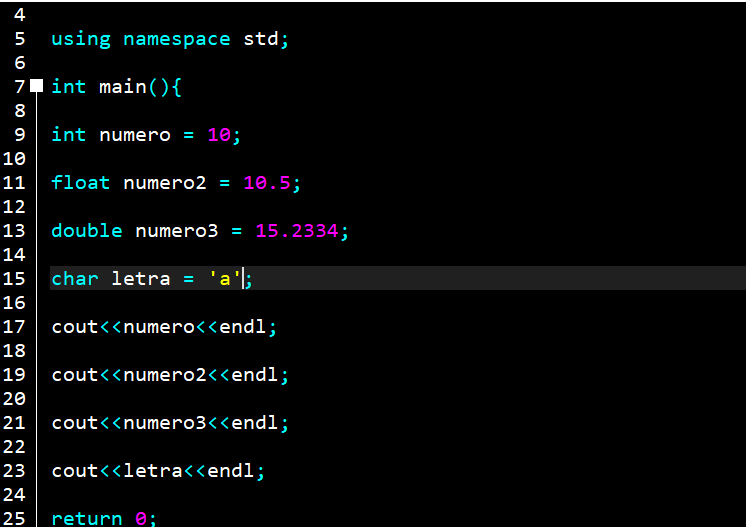This screenshot has width=746, height=529.
Task: Click the variable name 'letra' in declaration
Action: point(140,279)
